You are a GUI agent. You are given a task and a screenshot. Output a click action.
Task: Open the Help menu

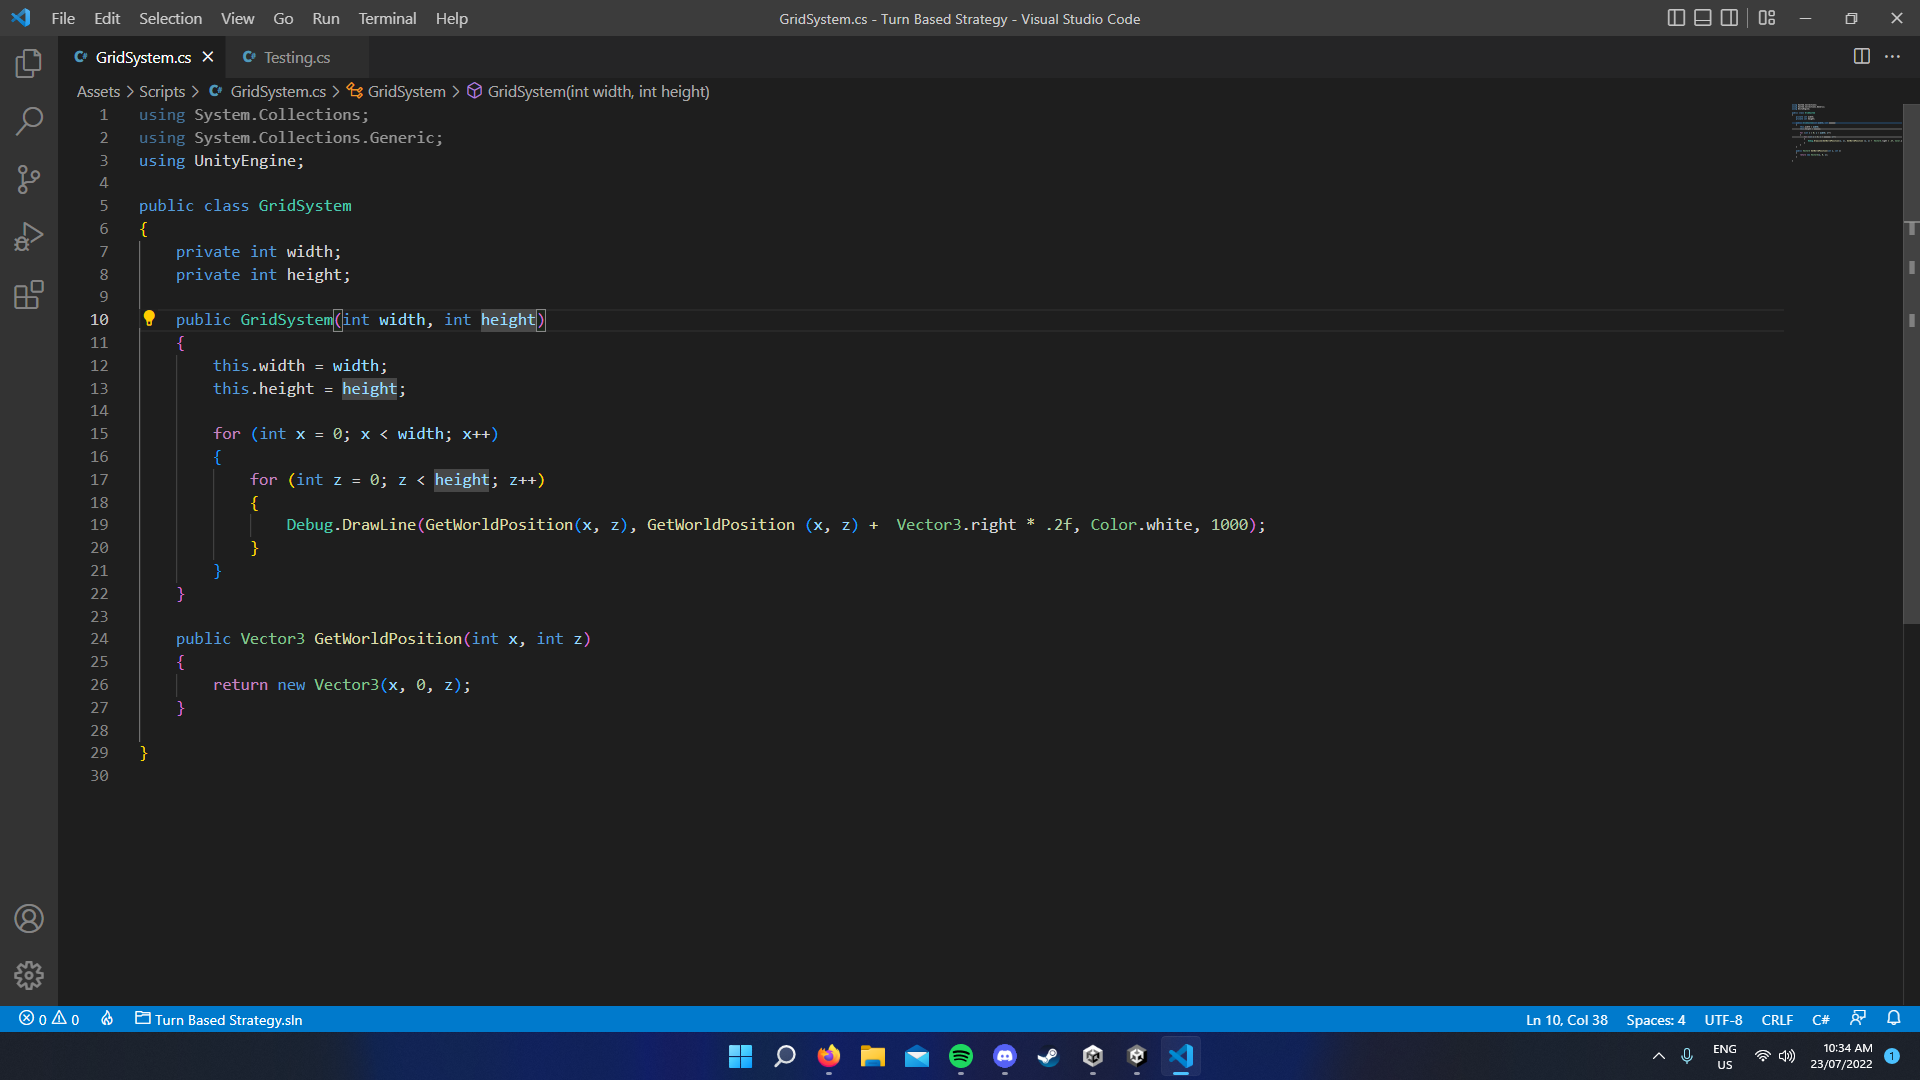pos(451,18)
